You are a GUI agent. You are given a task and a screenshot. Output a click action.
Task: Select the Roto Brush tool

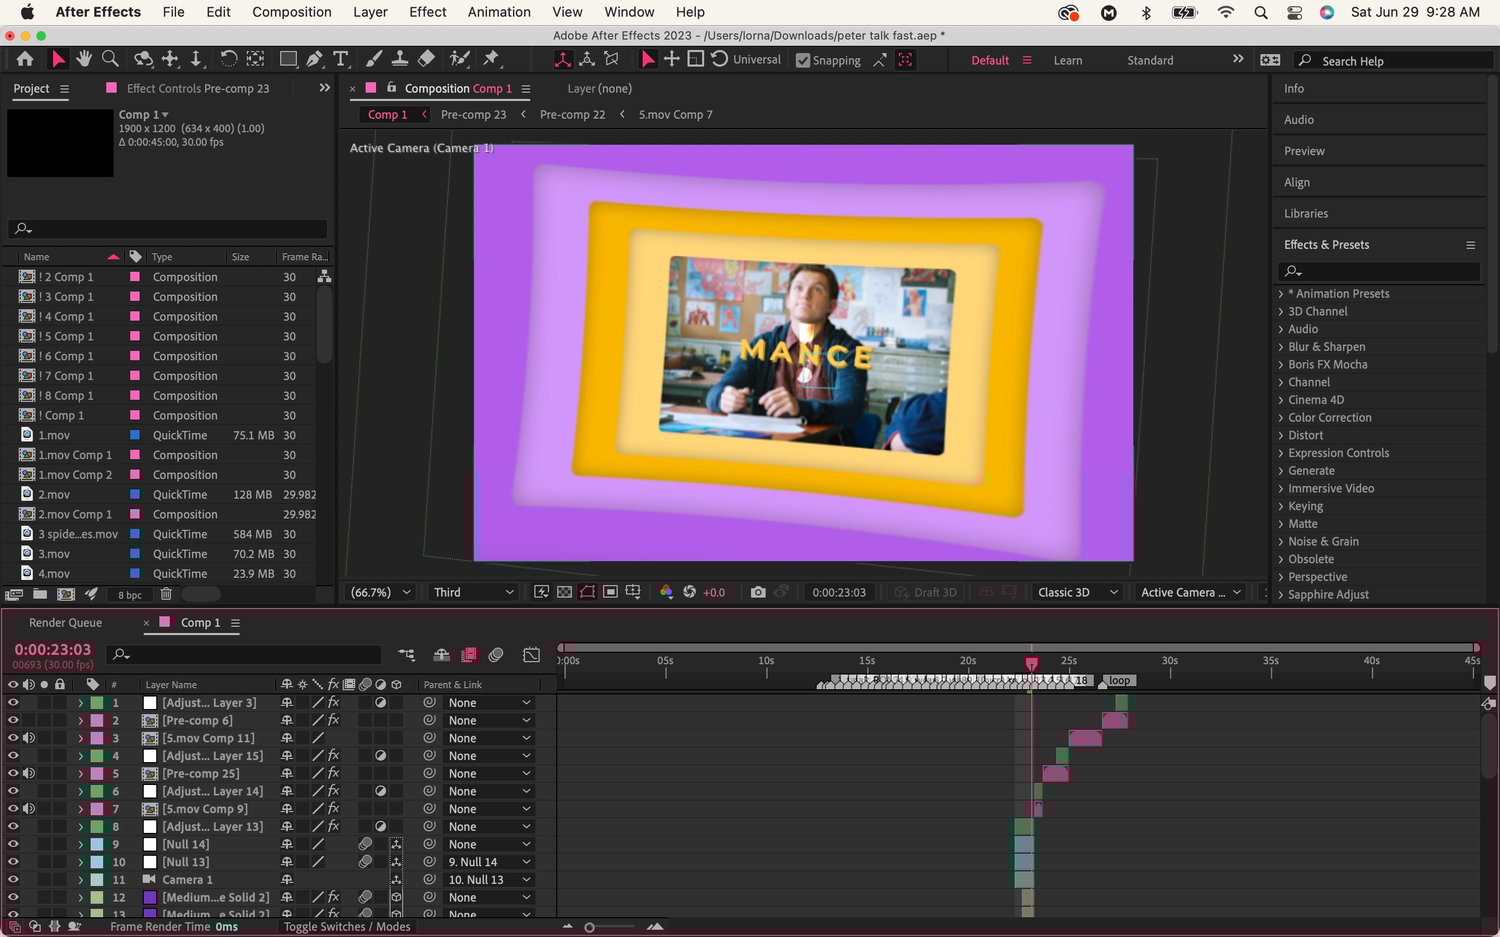click(460, 59)
